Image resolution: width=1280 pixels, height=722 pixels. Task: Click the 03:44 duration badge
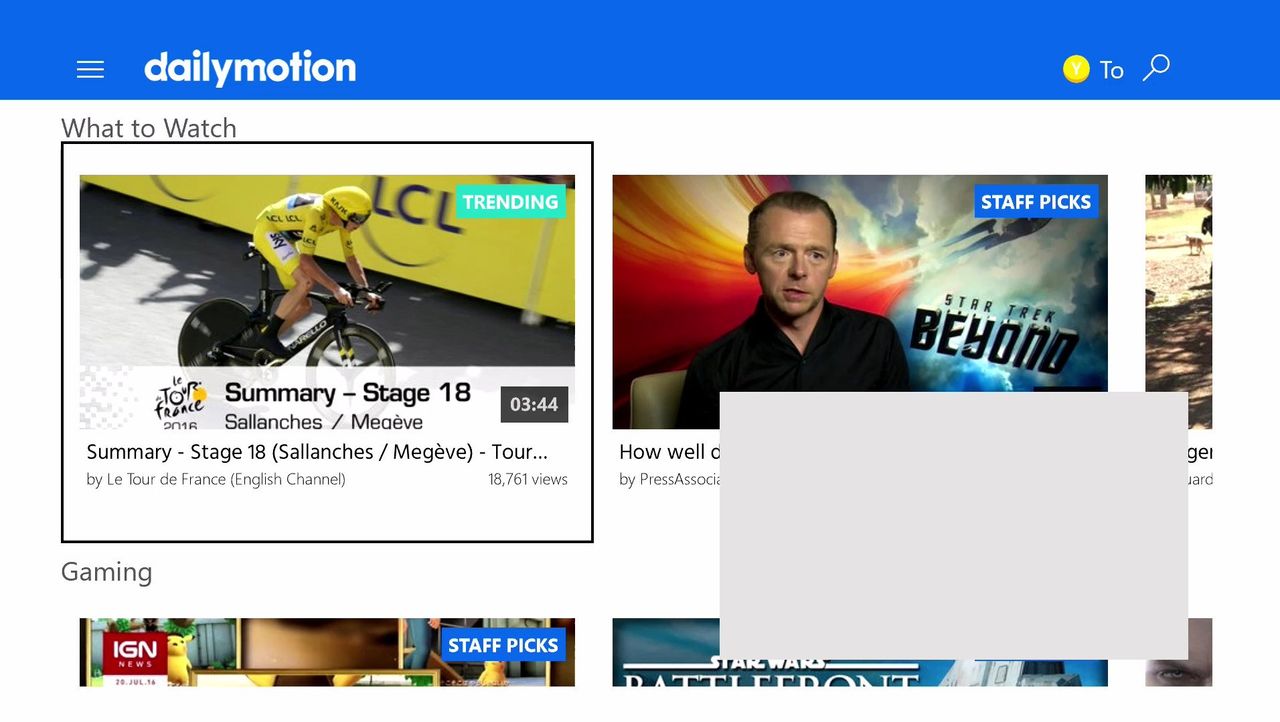tap(534, 405)
